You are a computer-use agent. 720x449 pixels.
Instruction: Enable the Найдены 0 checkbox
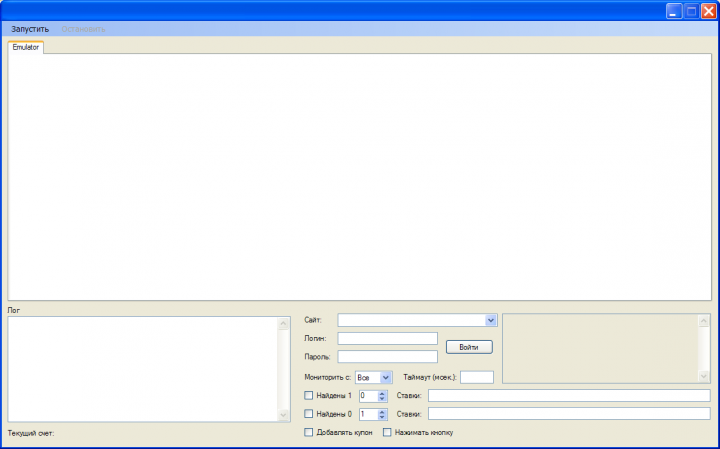309,414
